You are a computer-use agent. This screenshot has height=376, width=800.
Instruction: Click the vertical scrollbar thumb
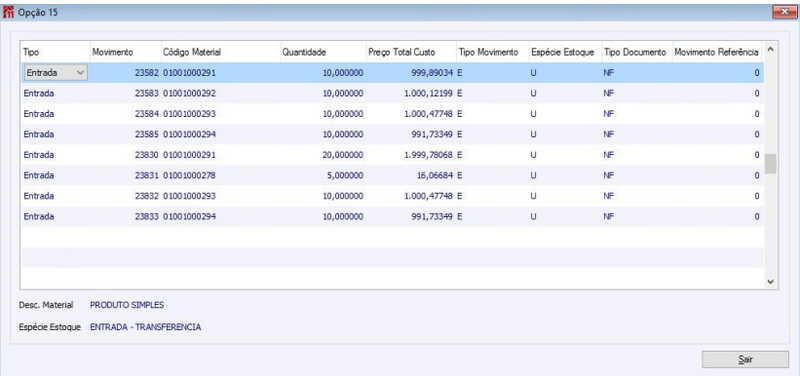point(770,164)
